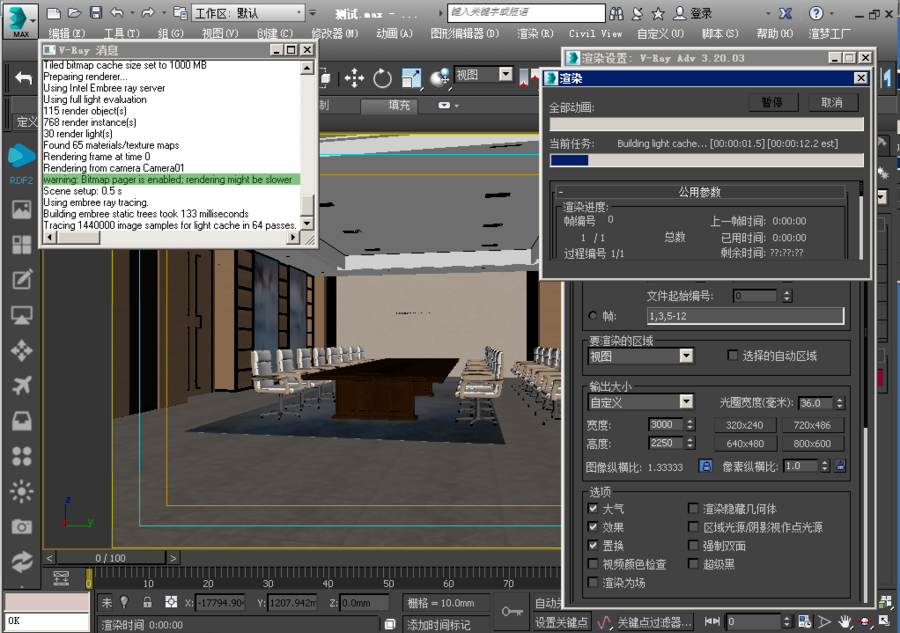The height and width of the screenshot is (633, 900).
Task: Select the 帧 radio button
Action: point(593,315)
